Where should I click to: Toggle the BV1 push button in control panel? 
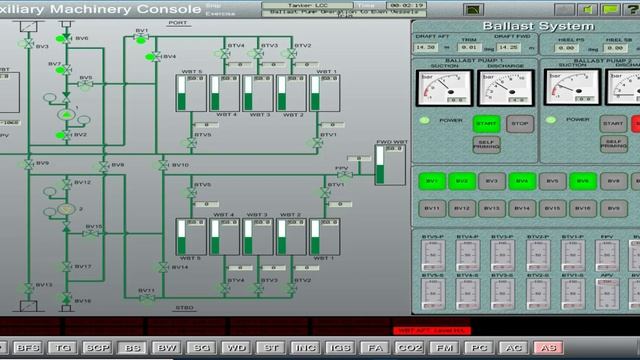(432, 181)
